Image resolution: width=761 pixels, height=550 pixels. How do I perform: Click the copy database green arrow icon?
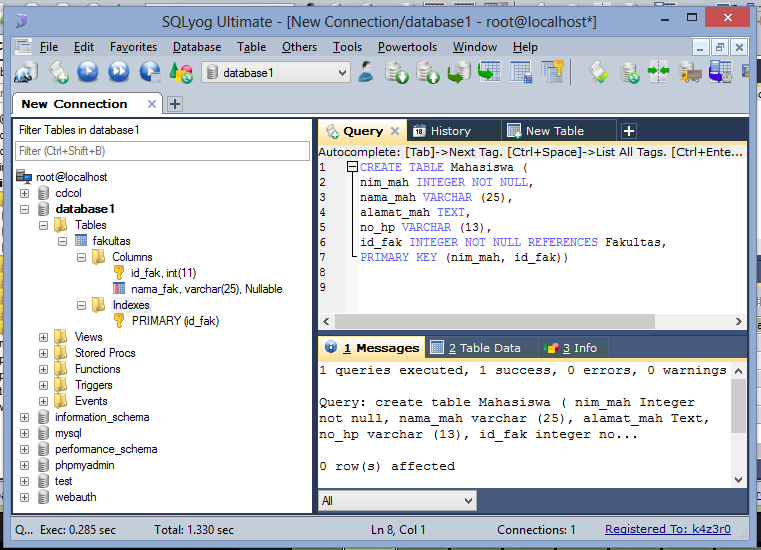459,72
